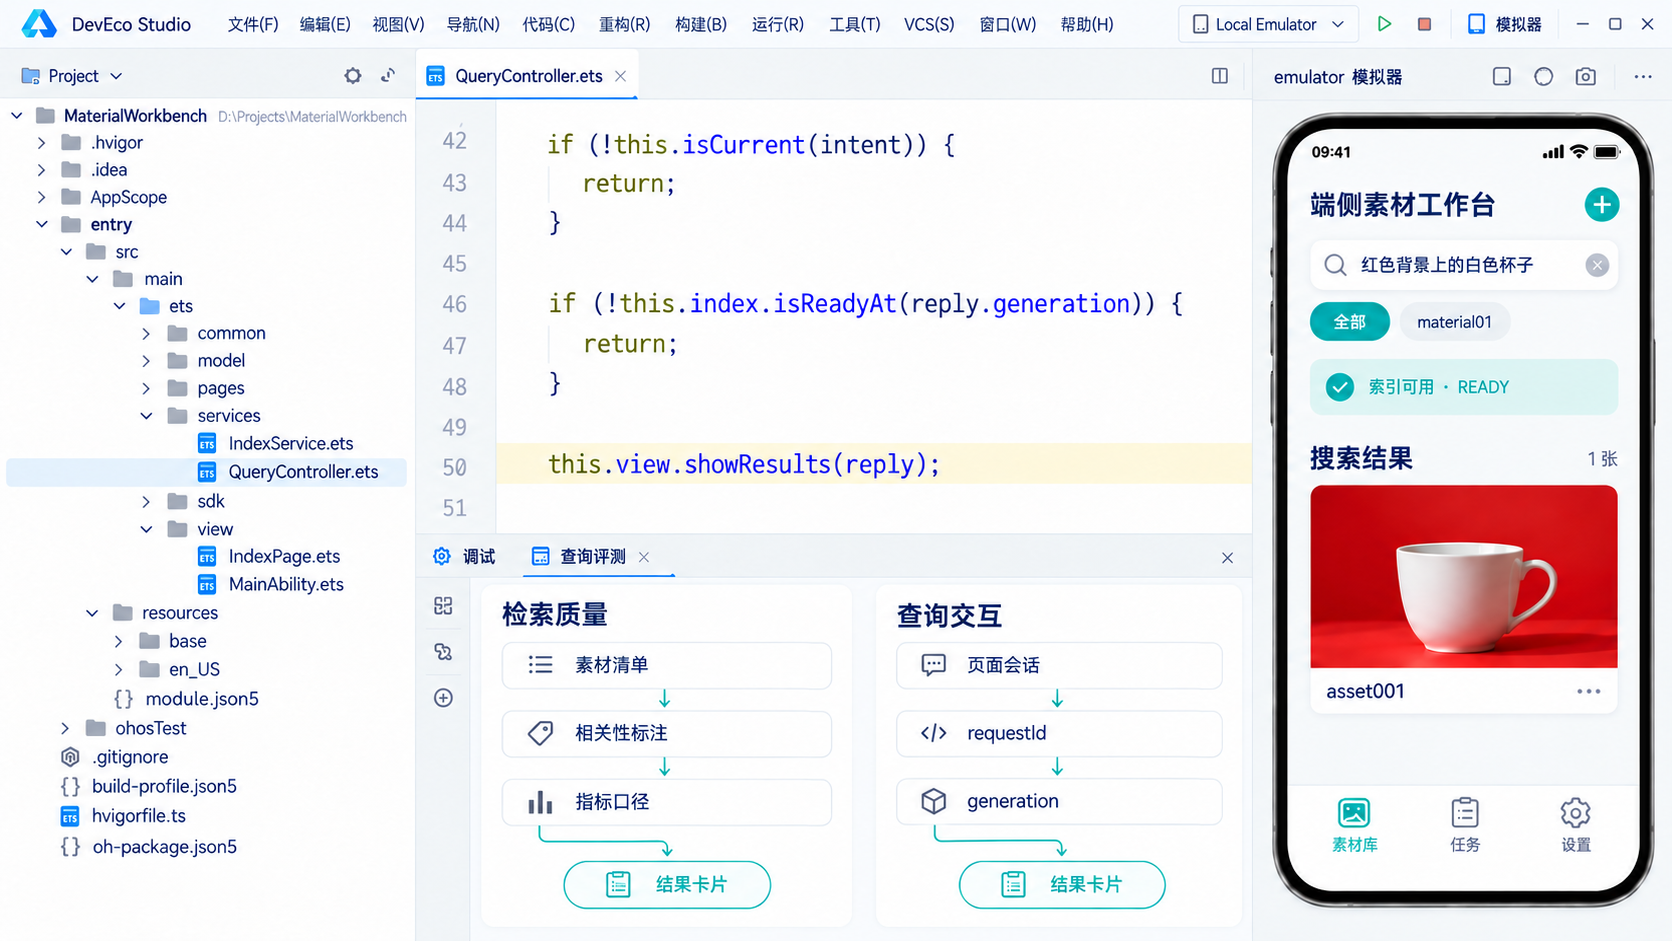Collapse the entry folder
The width and height of the screenshot is (1672, 941).
coord(42,224)
